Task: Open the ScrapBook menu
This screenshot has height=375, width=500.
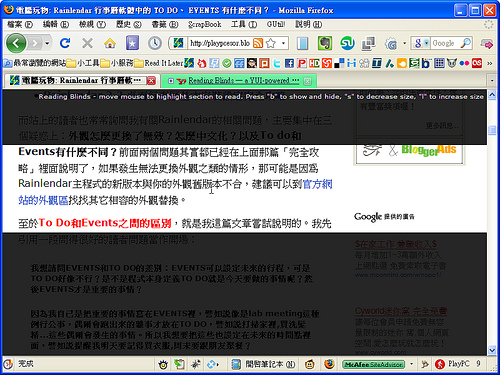Action: pyautogui.click(x=204, y=24)
